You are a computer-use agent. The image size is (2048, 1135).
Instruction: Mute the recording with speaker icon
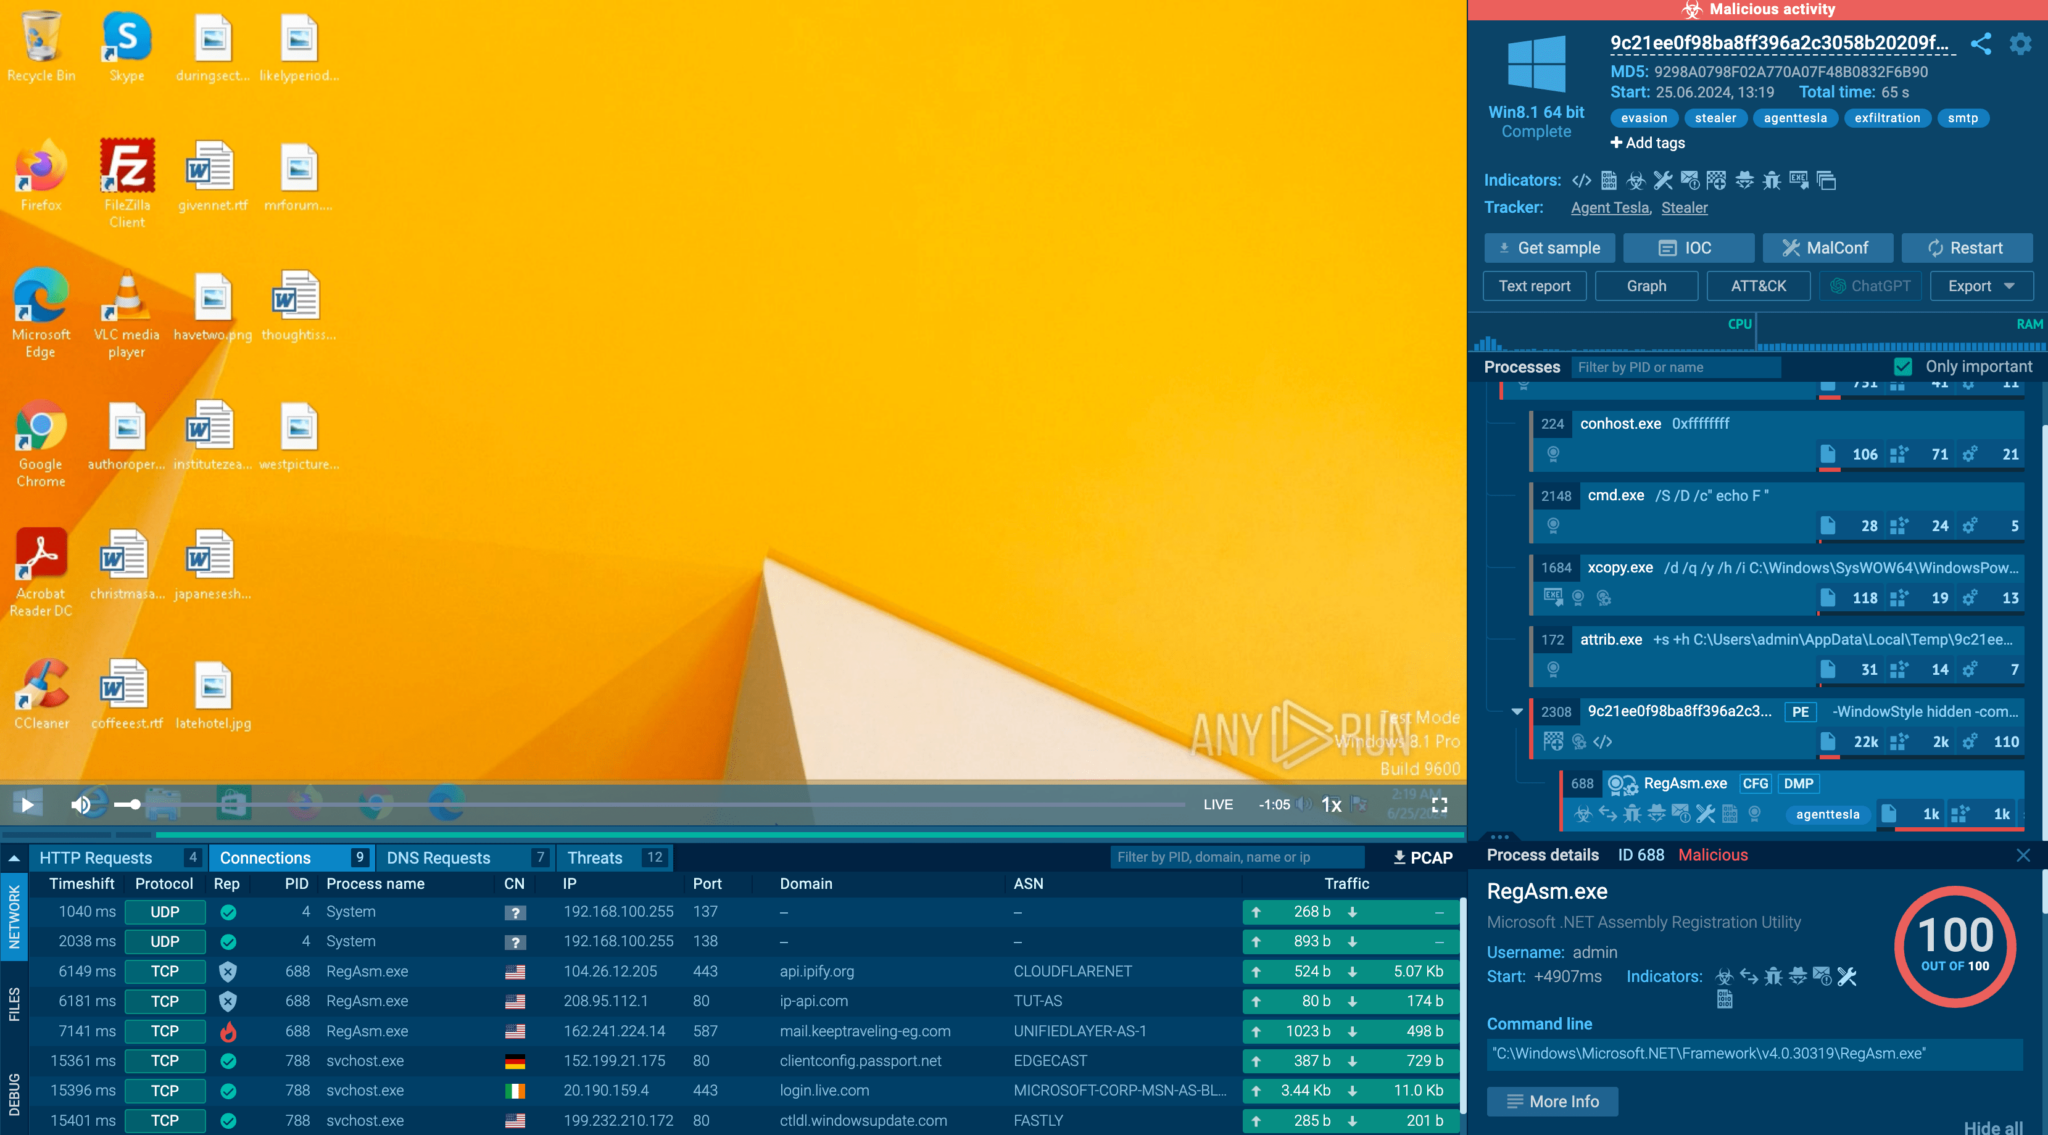click(x=81, y=804)
